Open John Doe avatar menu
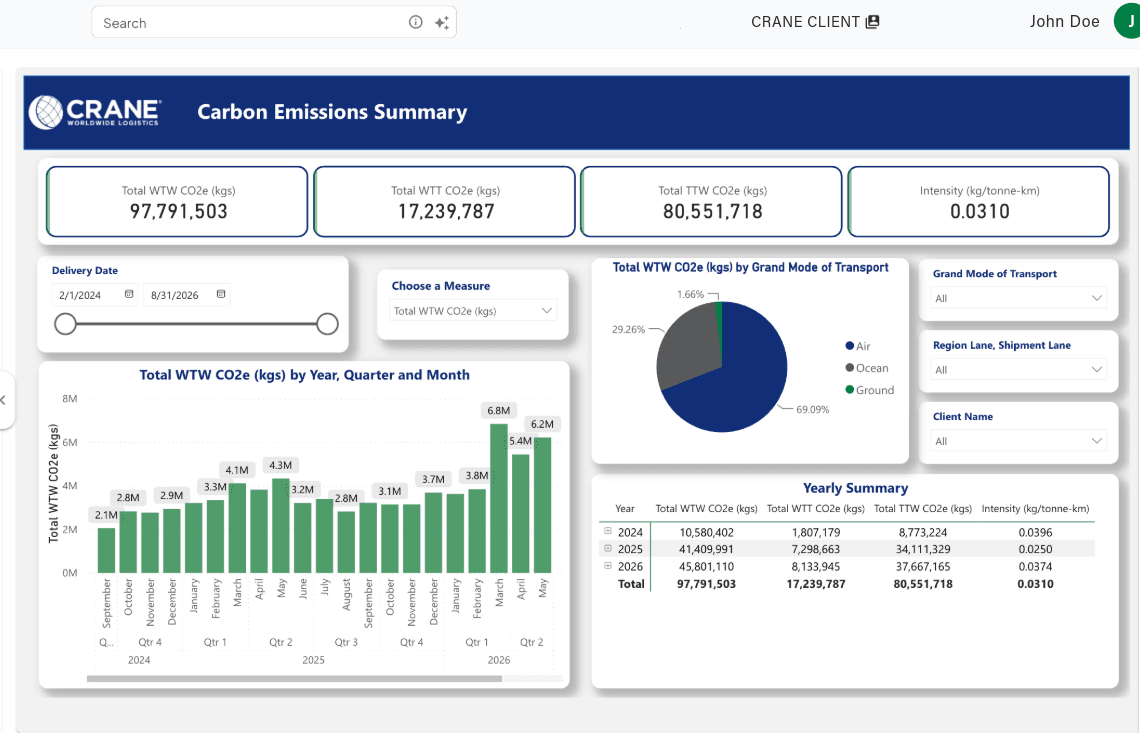The image size is (1140, 736). point(1128,22)
